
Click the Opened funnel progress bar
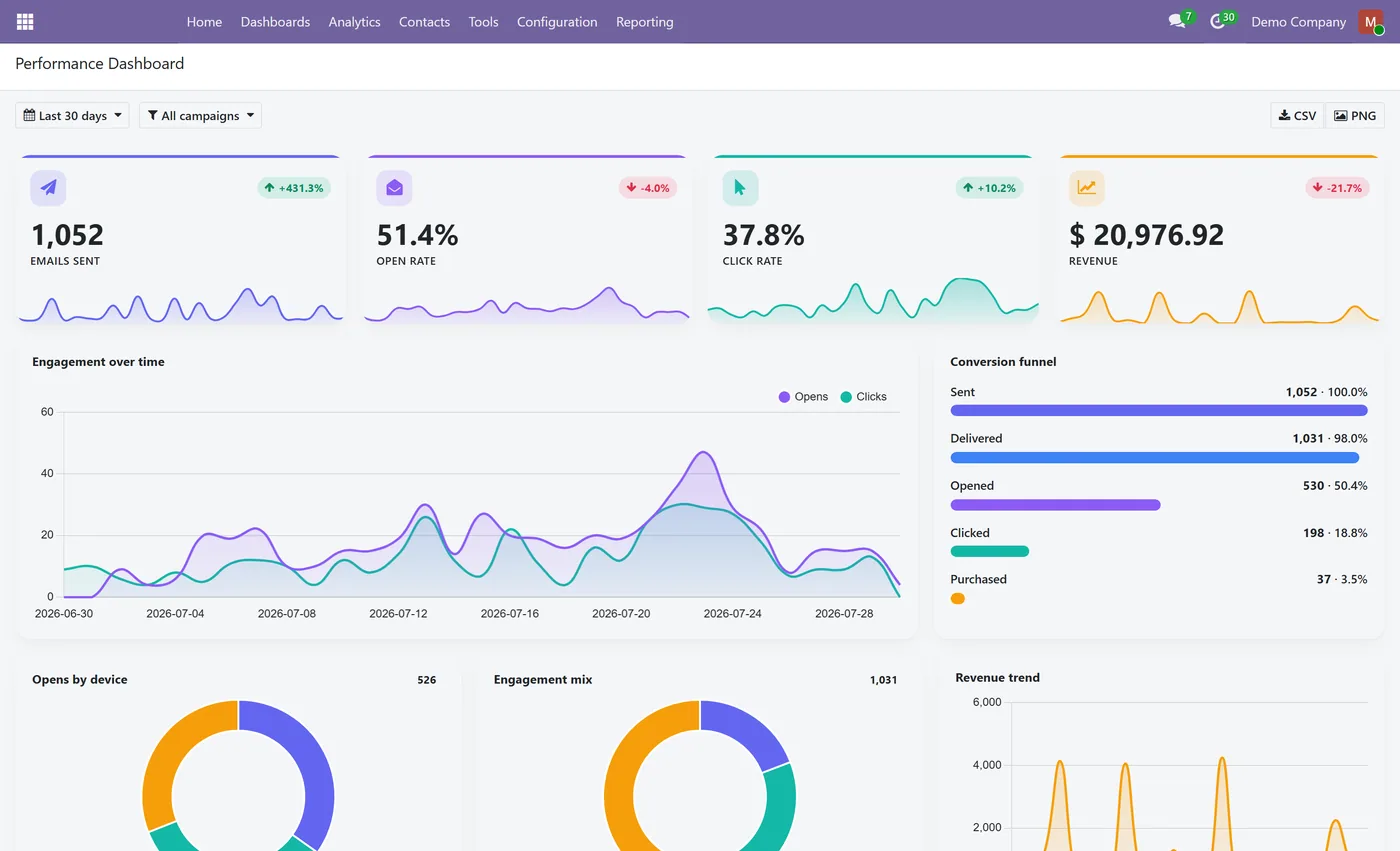(1055, 505)
